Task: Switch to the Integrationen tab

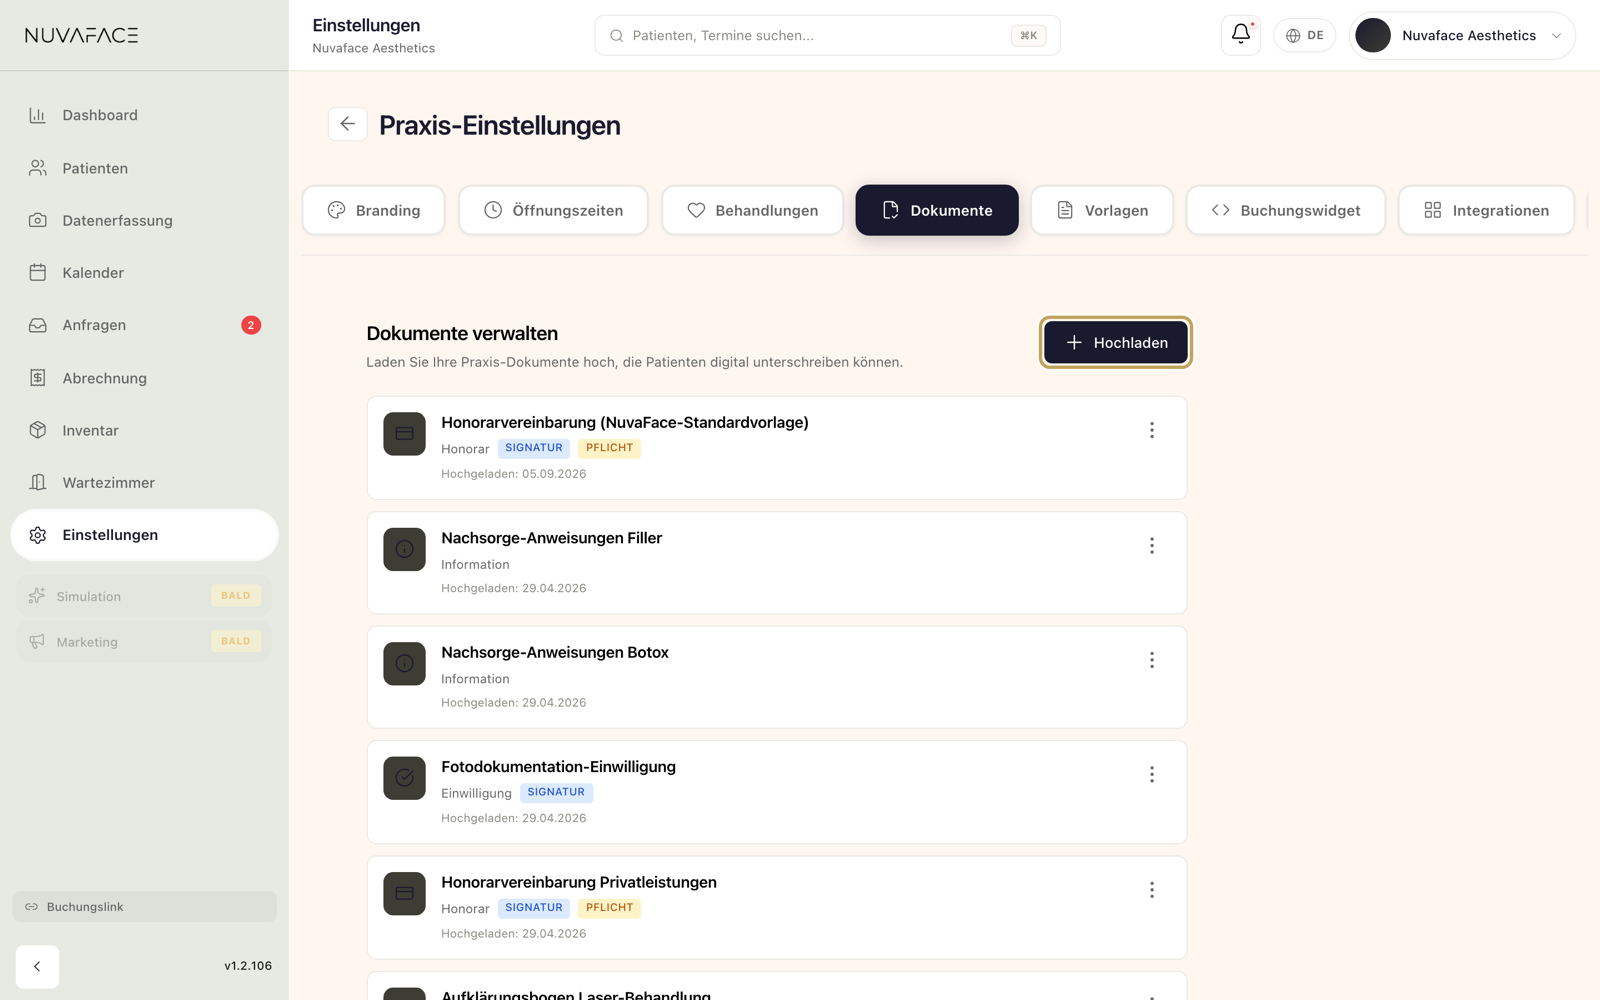Action: tap(1486, 210)
